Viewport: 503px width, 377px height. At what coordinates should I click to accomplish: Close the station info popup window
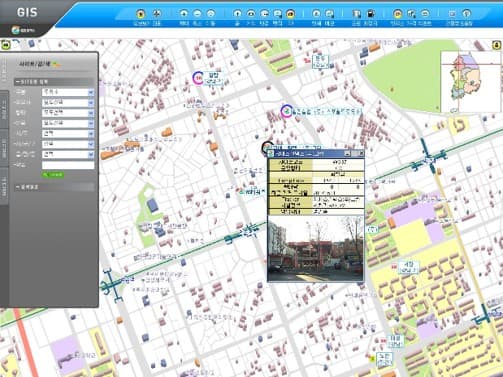pyautogui.click(x=361, y=154)
